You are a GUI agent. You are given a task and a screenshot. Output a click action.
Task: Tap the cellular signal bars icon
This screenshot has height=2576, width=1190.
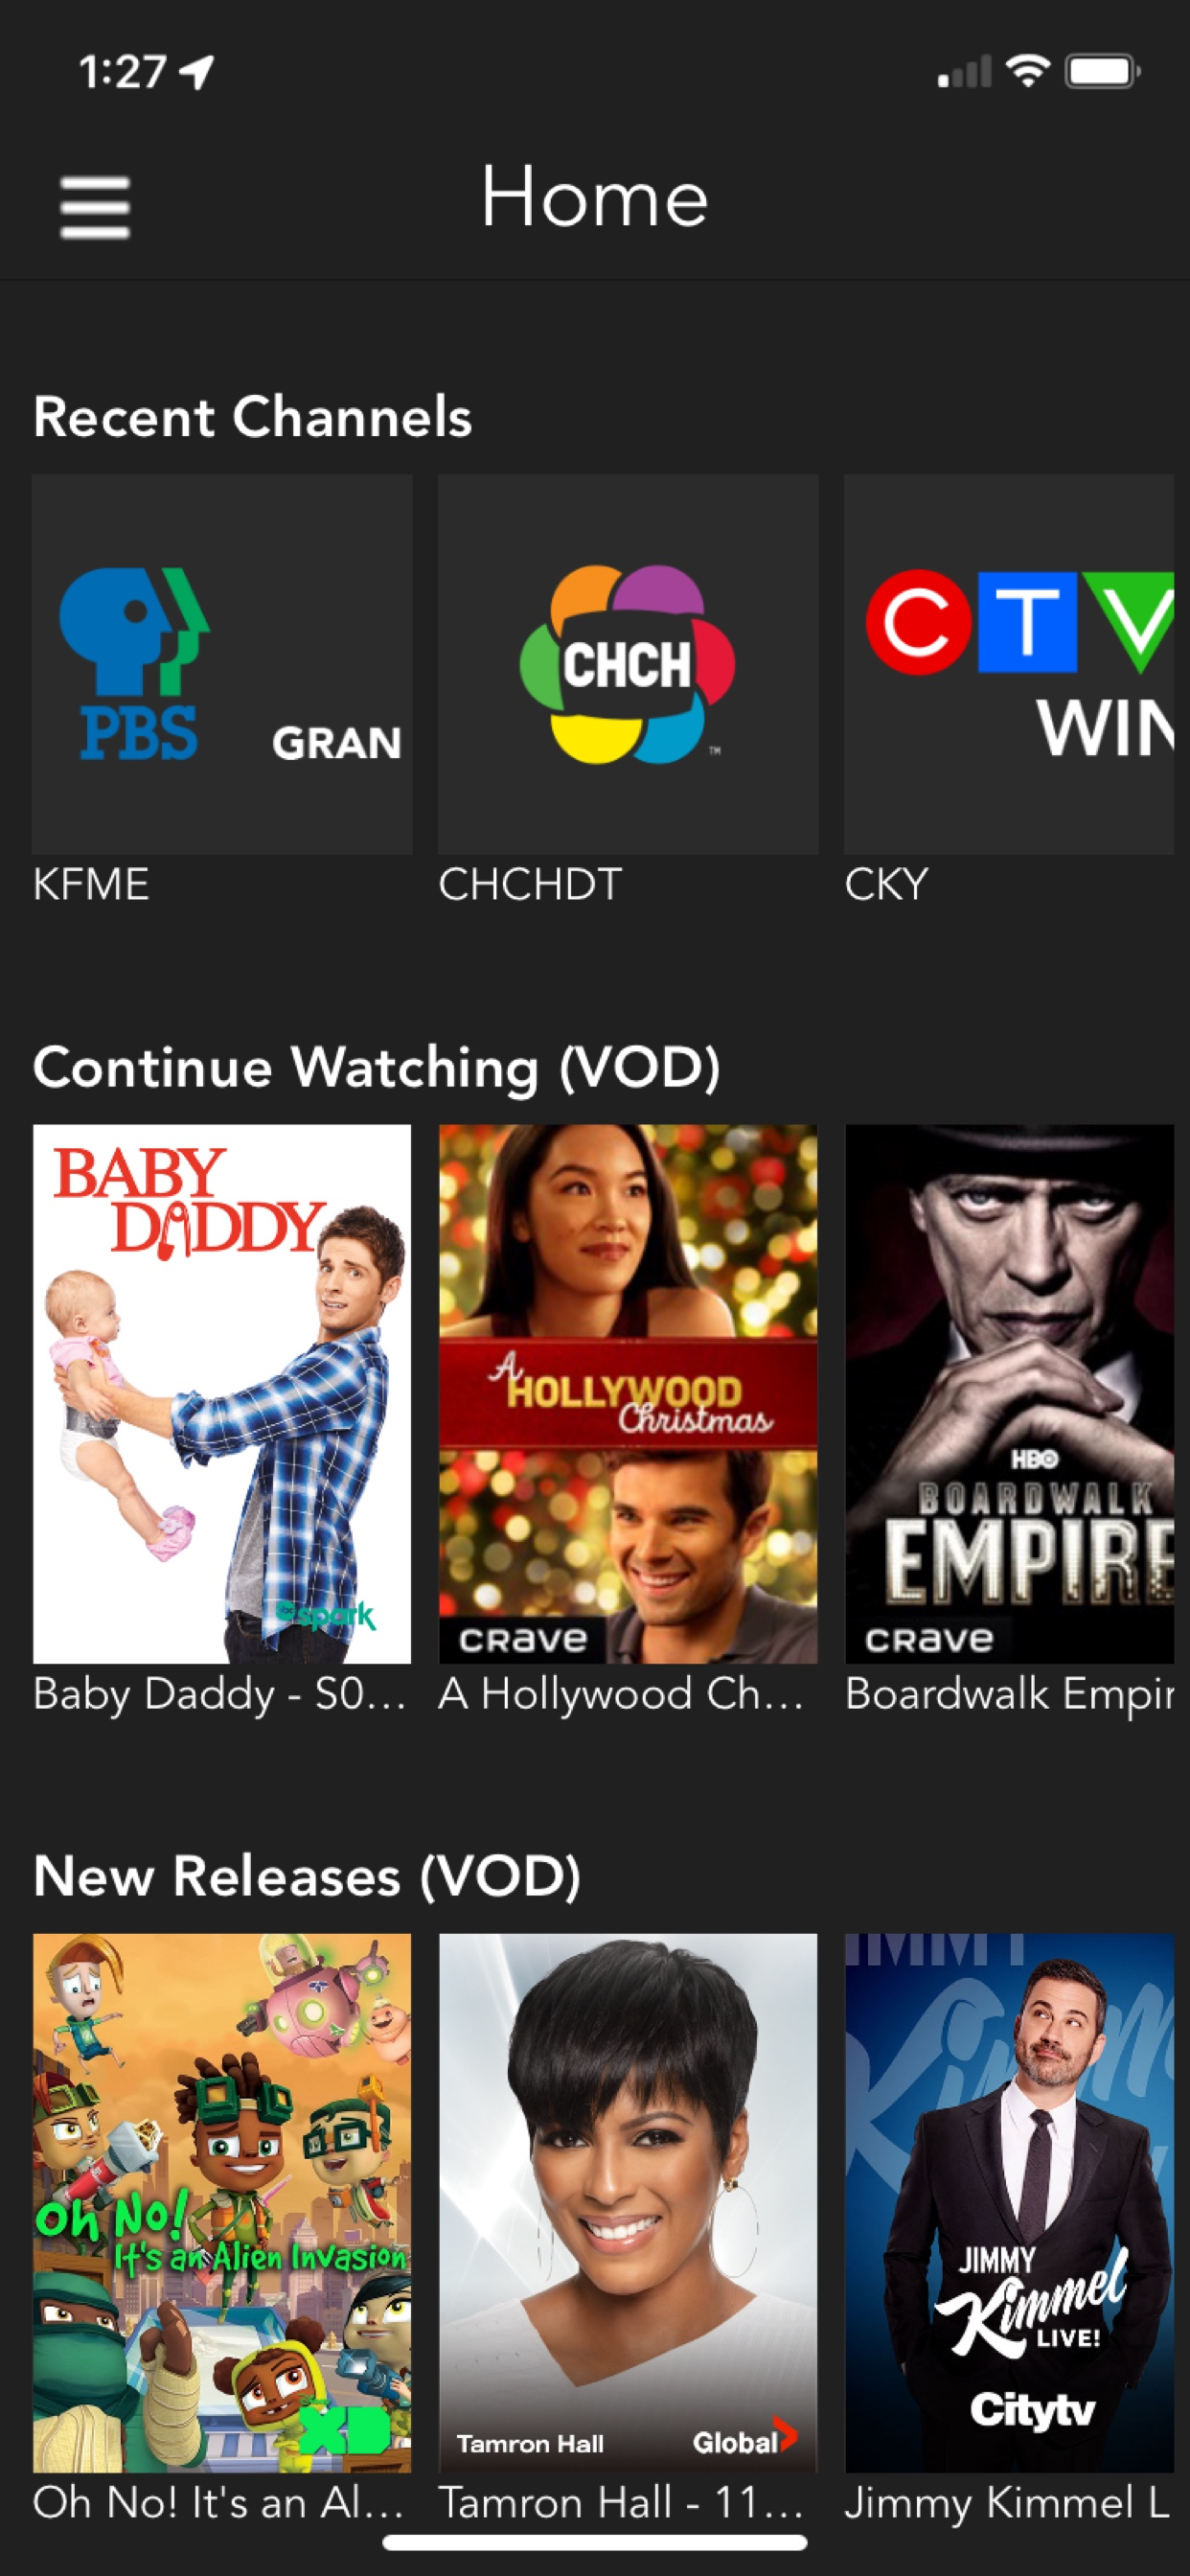tap(964, 72)
